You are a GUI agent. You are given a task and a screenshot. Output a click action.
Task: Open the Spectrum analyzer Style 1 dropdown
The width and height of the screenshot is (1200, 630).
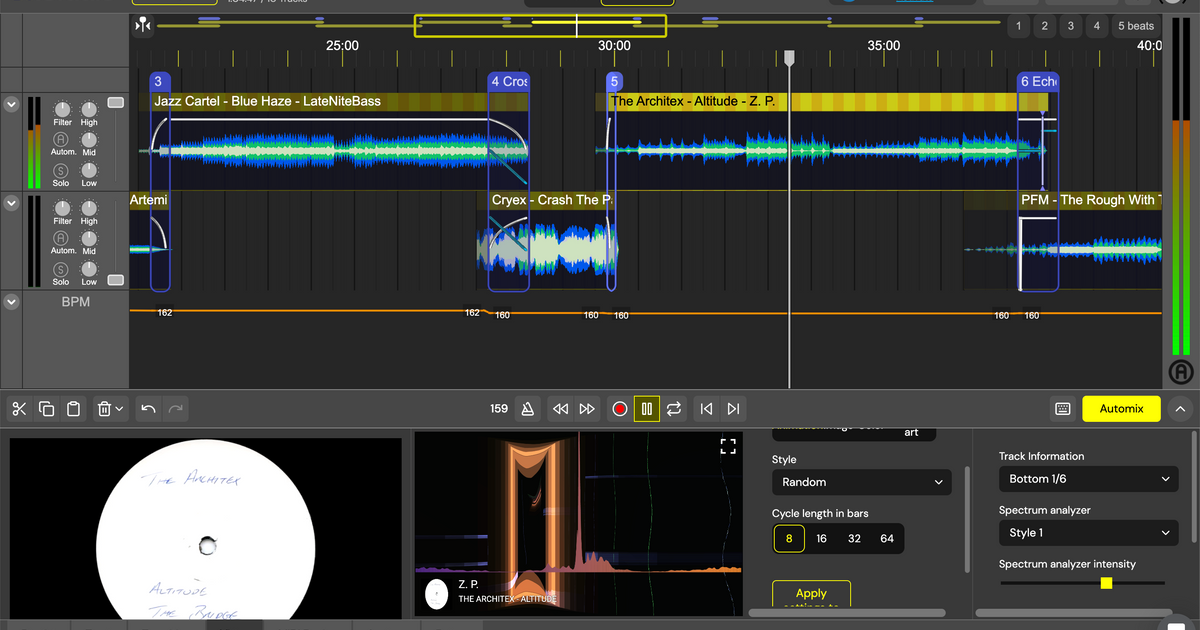[x=1088, y=532]
